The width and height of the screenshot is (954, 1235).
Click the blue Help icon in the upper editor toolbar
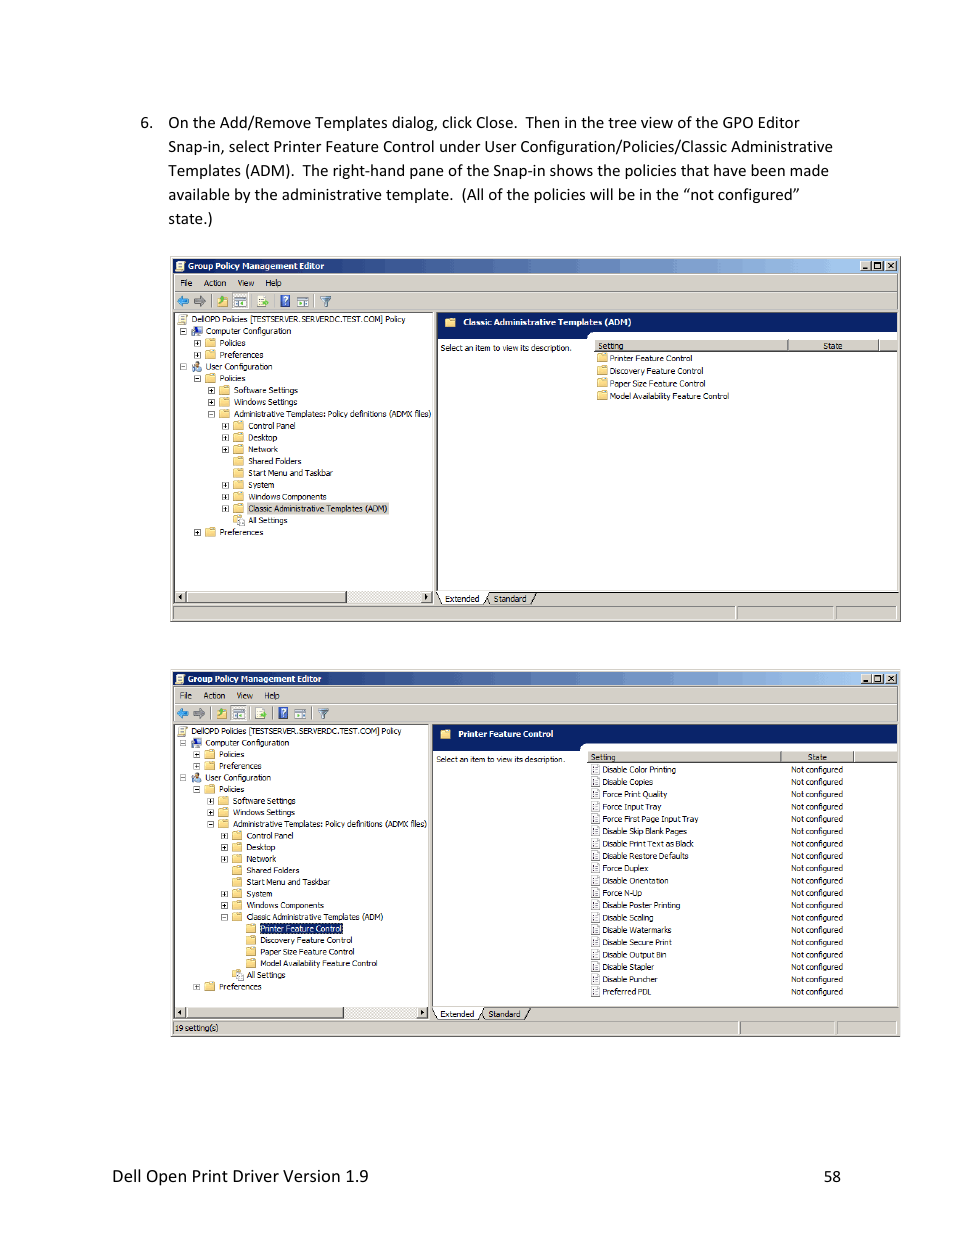[x=285, y=301]
